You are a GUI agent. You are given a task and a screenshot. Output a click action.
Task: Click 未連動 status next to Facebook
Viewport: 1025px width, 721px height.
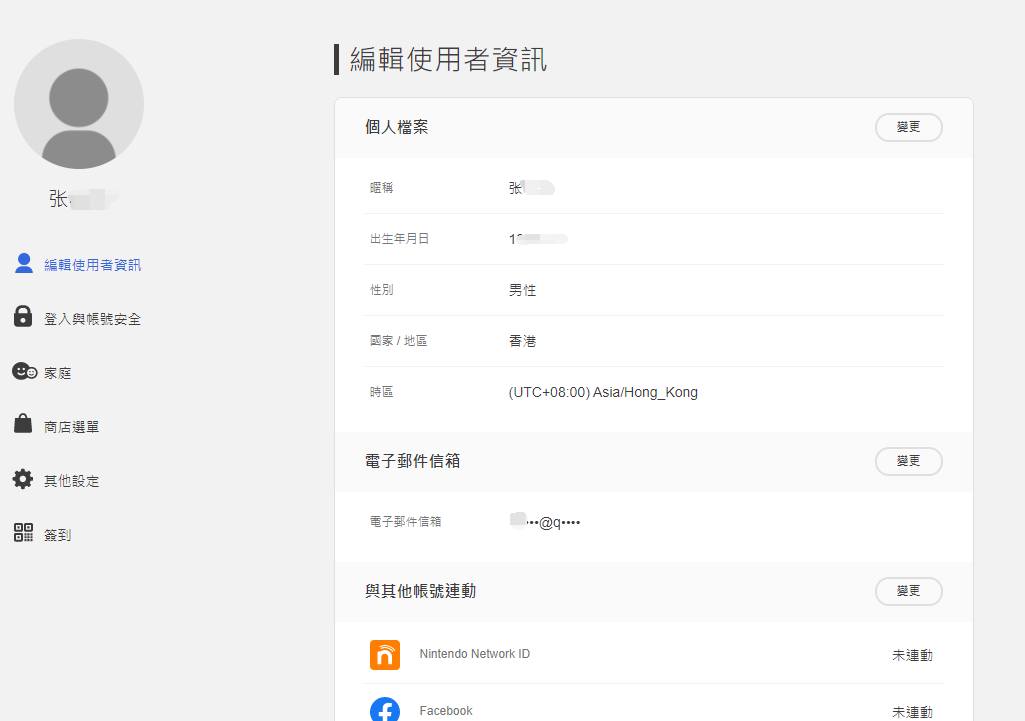click(912, 711)
